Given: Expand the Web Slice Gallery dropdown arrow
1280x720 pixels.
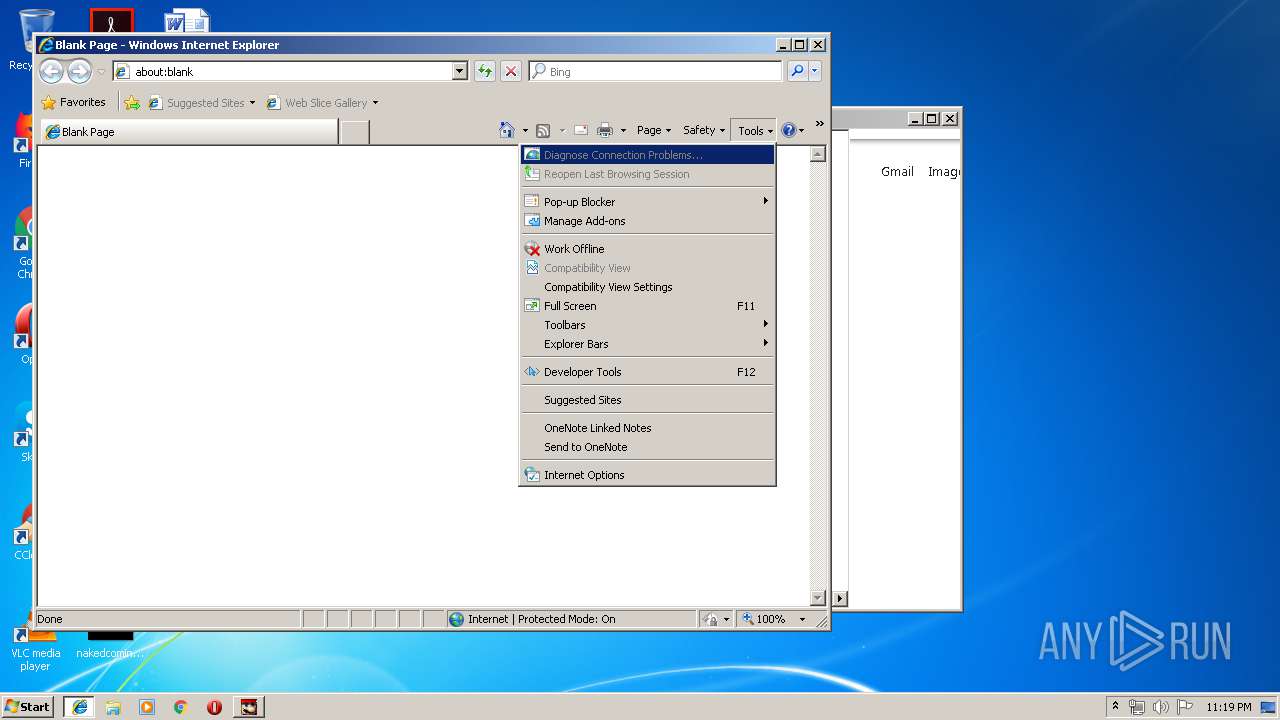Looking at the screenshot, I should pos(375,102).
